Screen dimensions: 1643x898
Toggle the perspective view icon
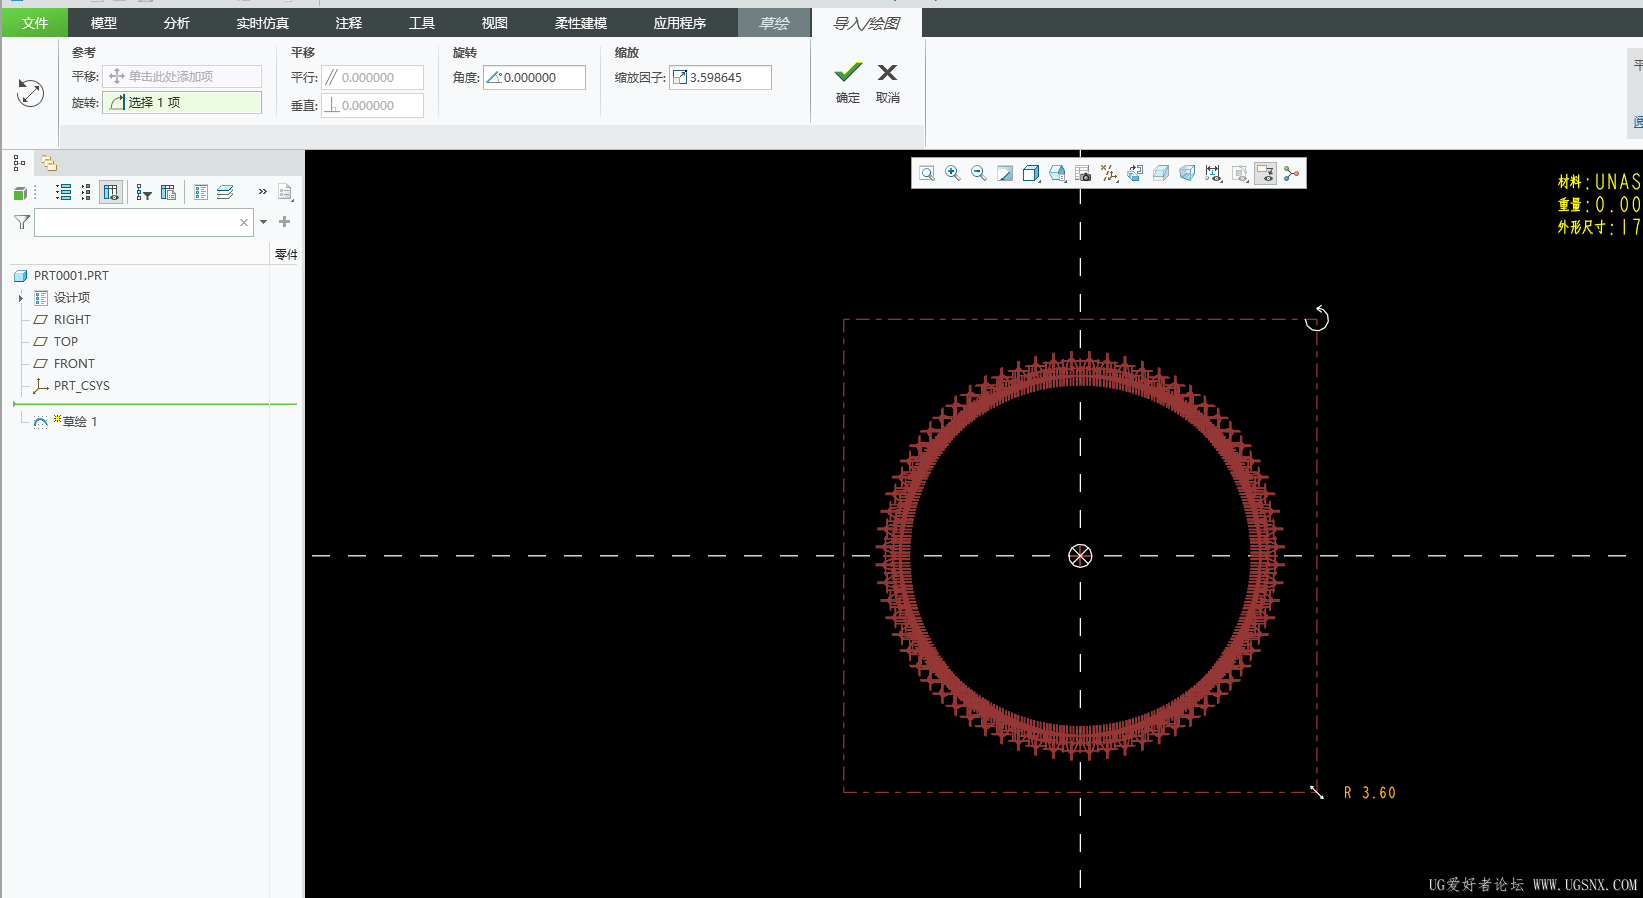tap(1187, 174)
